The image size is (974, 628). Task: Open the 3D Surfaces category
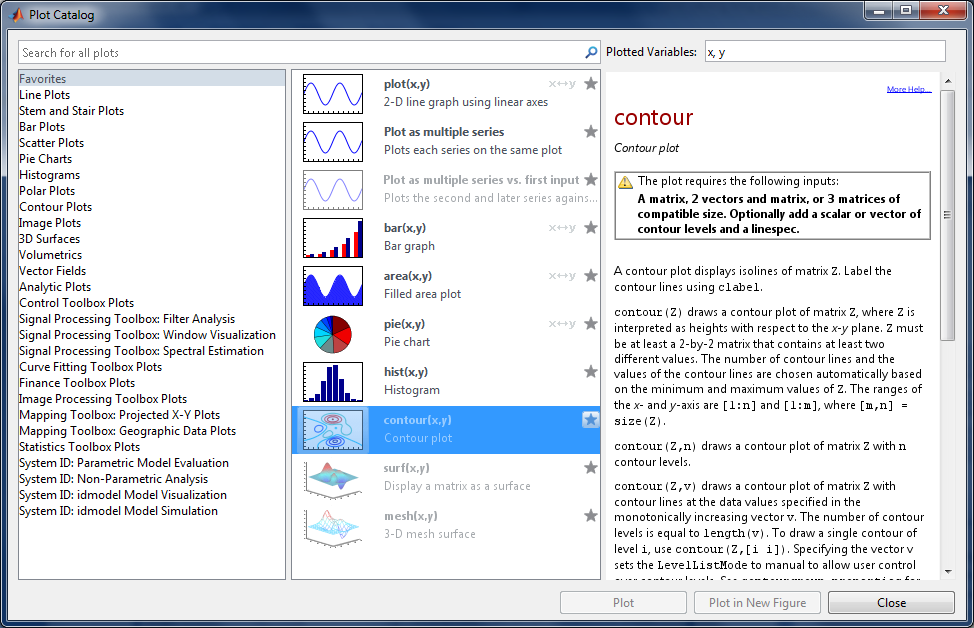49,239
